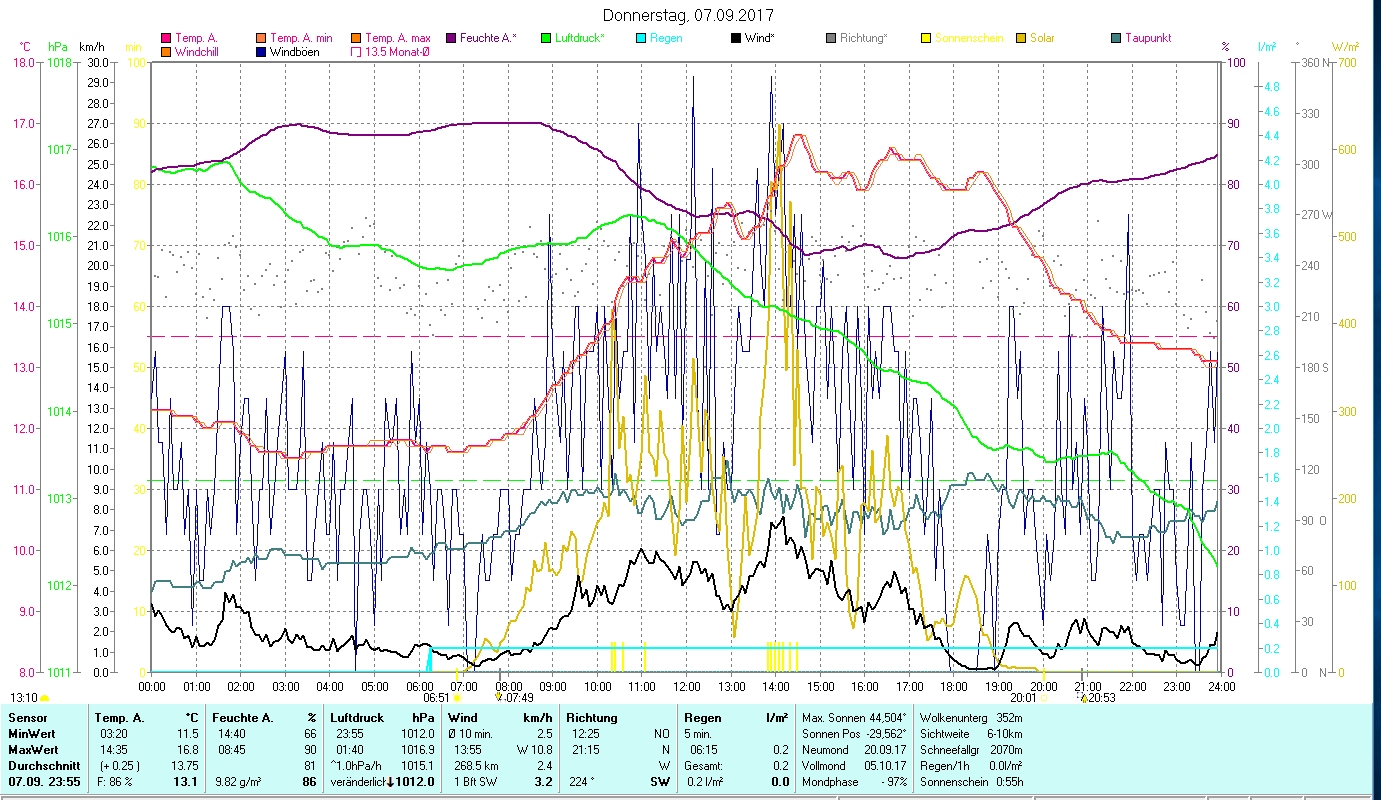Click the W/m² axis unit label
The image size is (1381, 800).
point(1346,47)
